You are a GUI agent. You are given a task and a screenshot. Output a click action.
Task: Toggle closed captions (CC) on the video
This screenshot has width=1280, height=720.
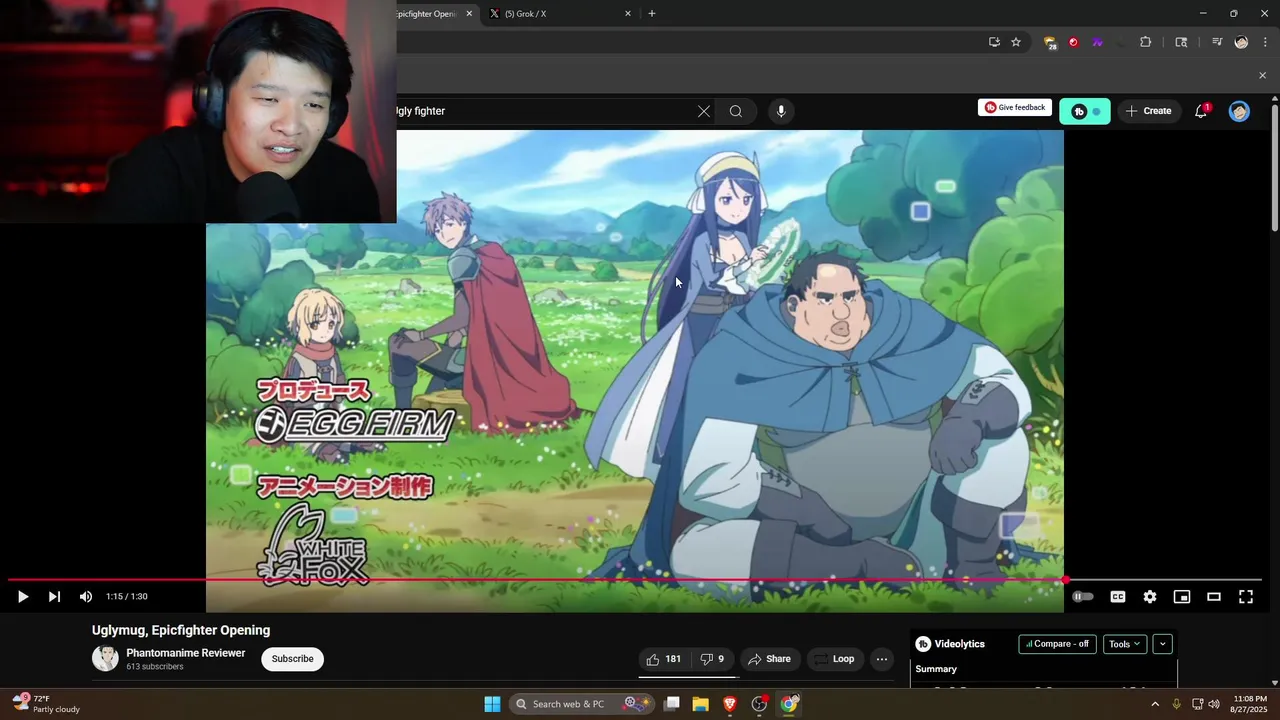pyautogui.click(x=1118, y=597)
